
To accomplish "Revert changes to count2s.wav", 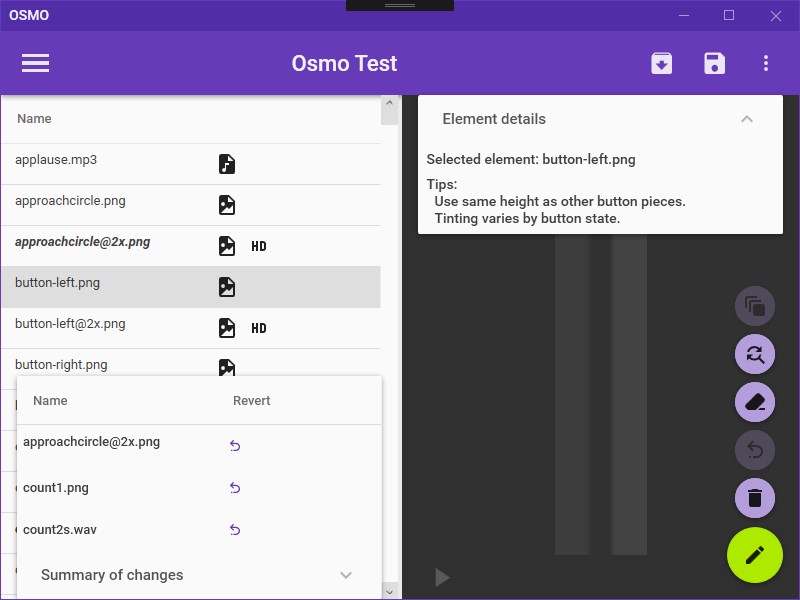I will click(x=235, y=530).
